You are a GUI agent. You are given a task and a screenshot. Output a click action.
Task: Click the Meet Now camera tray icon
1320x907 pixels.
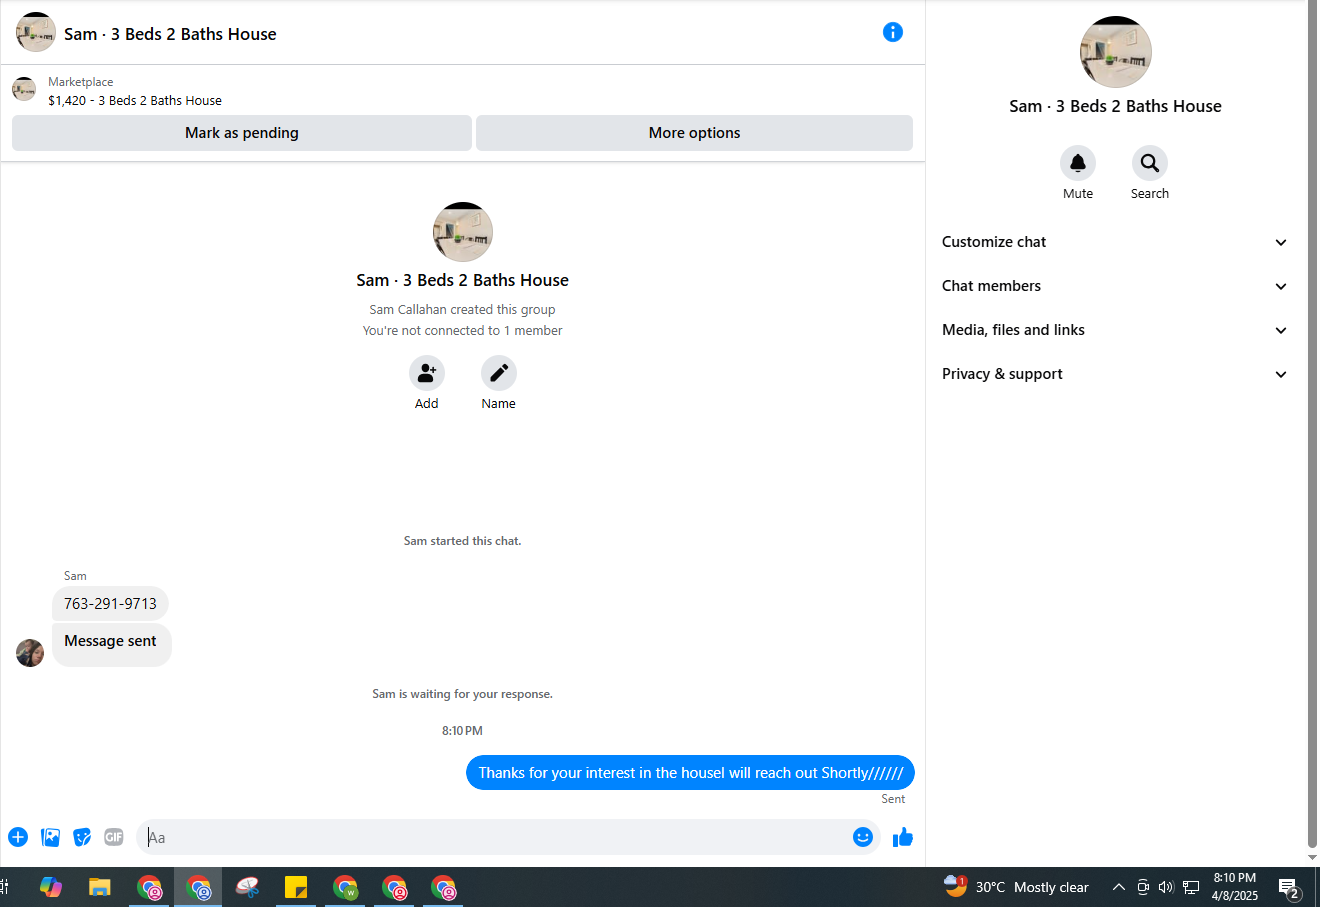[x=1143, y=887]
